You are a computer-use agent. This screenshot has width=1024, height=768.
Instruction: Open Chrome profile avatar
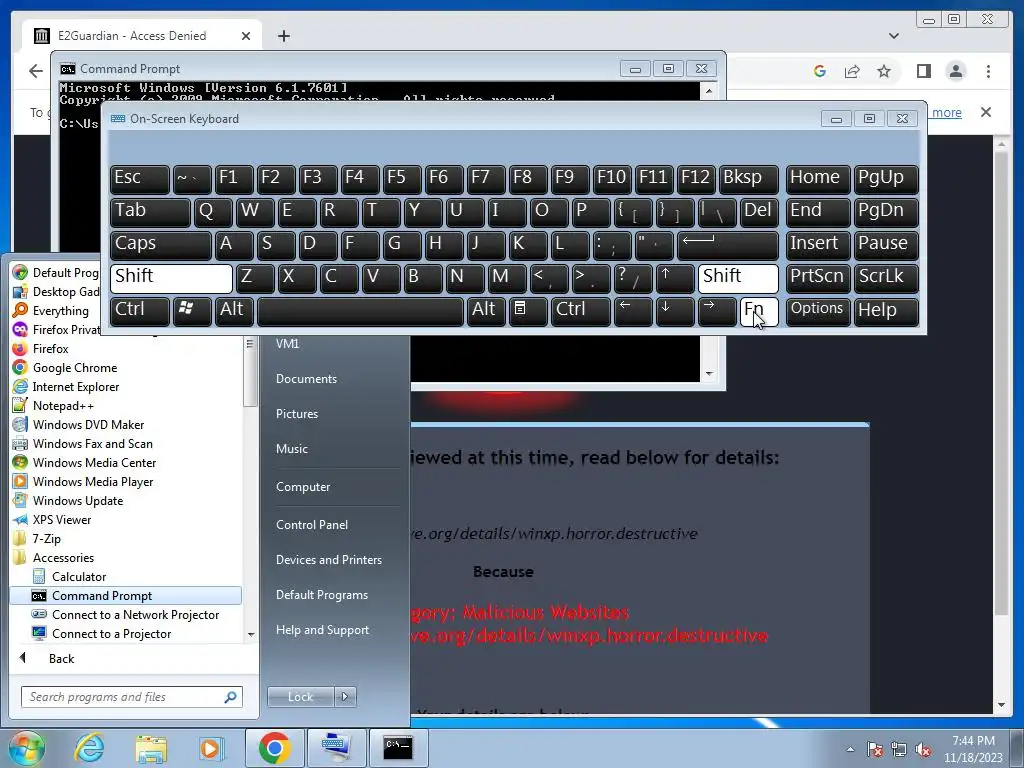[955, 71]
